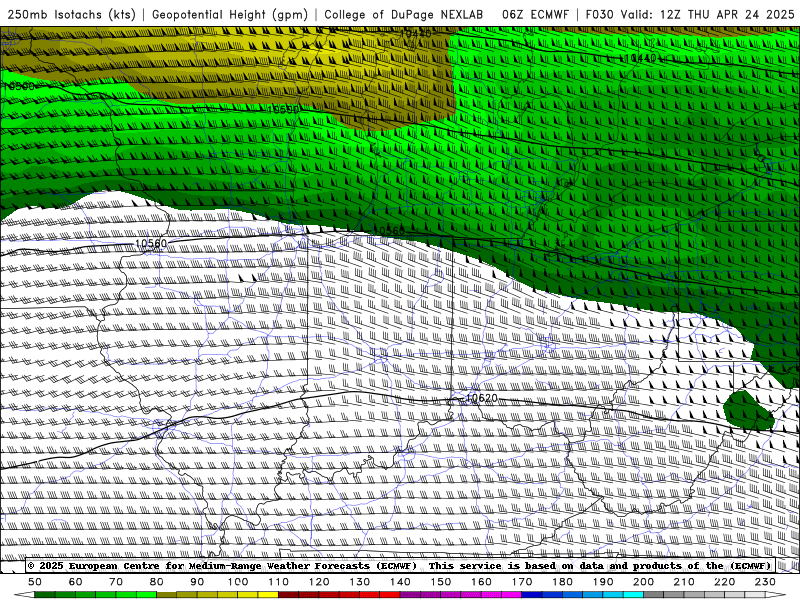Click the 10560 label on the white area
Screen dimensions: 800x600
point(151,243)
